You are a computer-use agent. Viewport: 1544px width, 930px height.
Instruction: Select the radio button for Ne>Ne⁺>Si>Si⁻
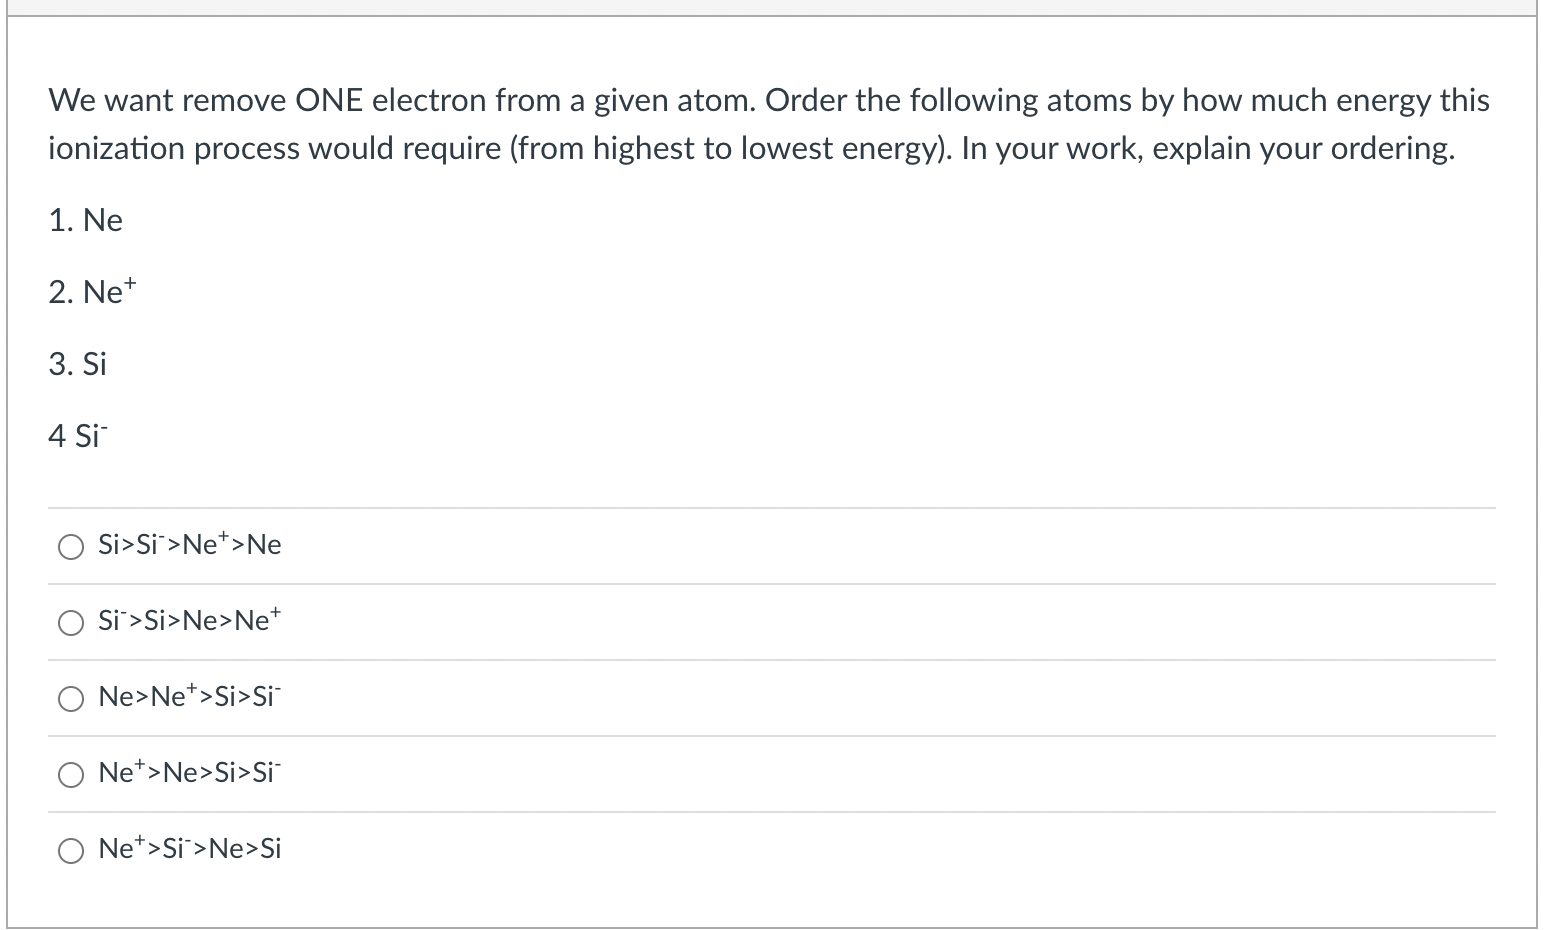[70, 698]
